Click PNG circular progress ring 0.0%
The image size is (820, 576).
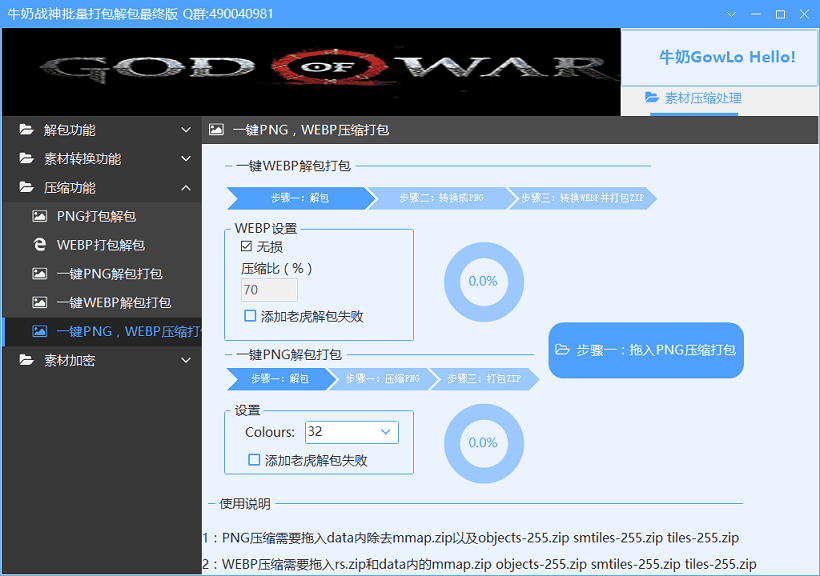(x=484, y=443)
